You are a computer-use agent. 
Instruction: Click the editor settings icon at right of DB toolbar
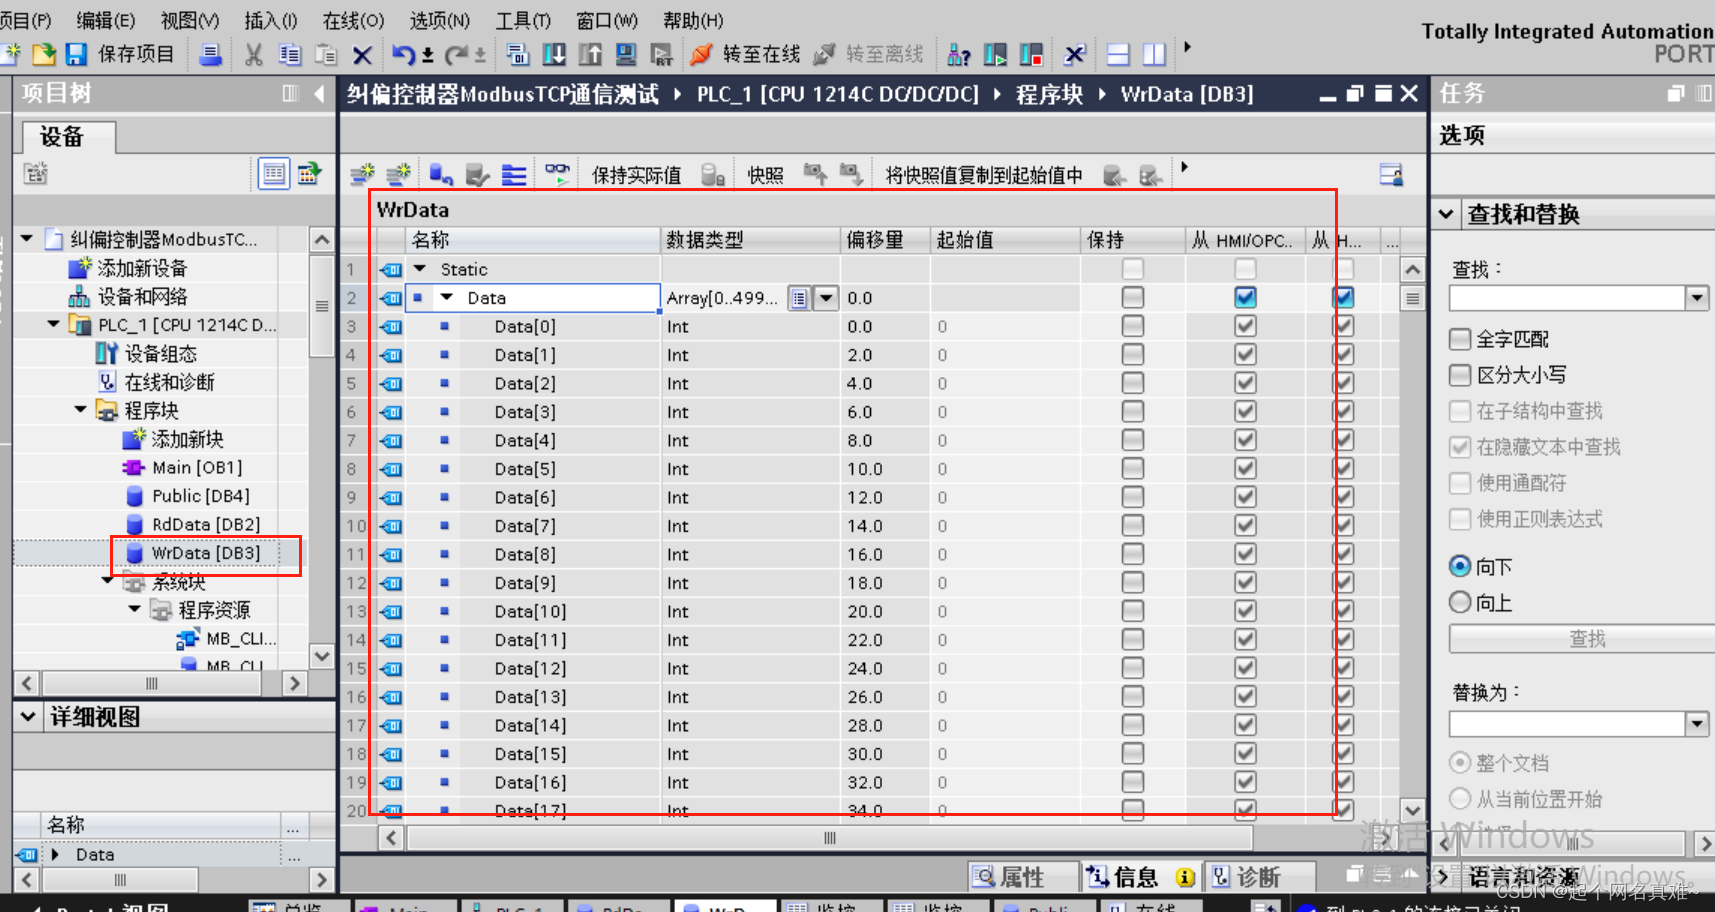(1391, 175)
